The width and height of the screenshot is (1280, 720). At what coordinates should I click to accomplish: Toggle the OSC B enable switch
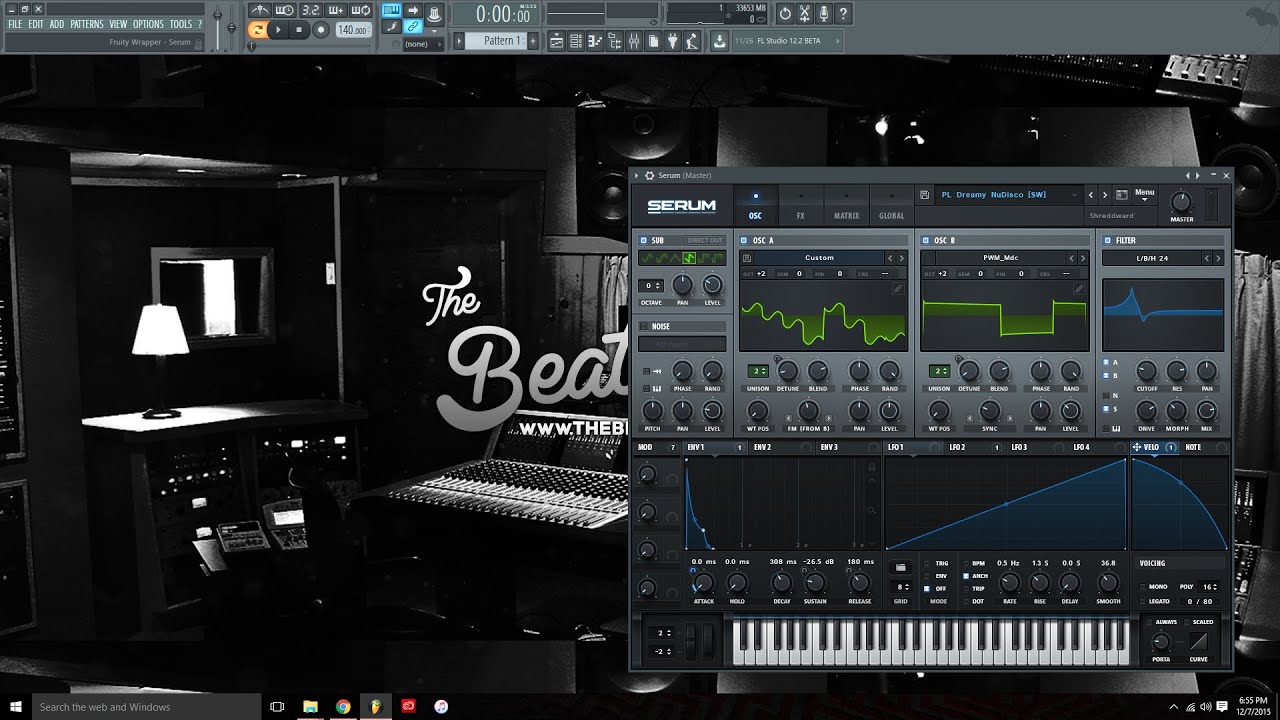coord(926,240)
